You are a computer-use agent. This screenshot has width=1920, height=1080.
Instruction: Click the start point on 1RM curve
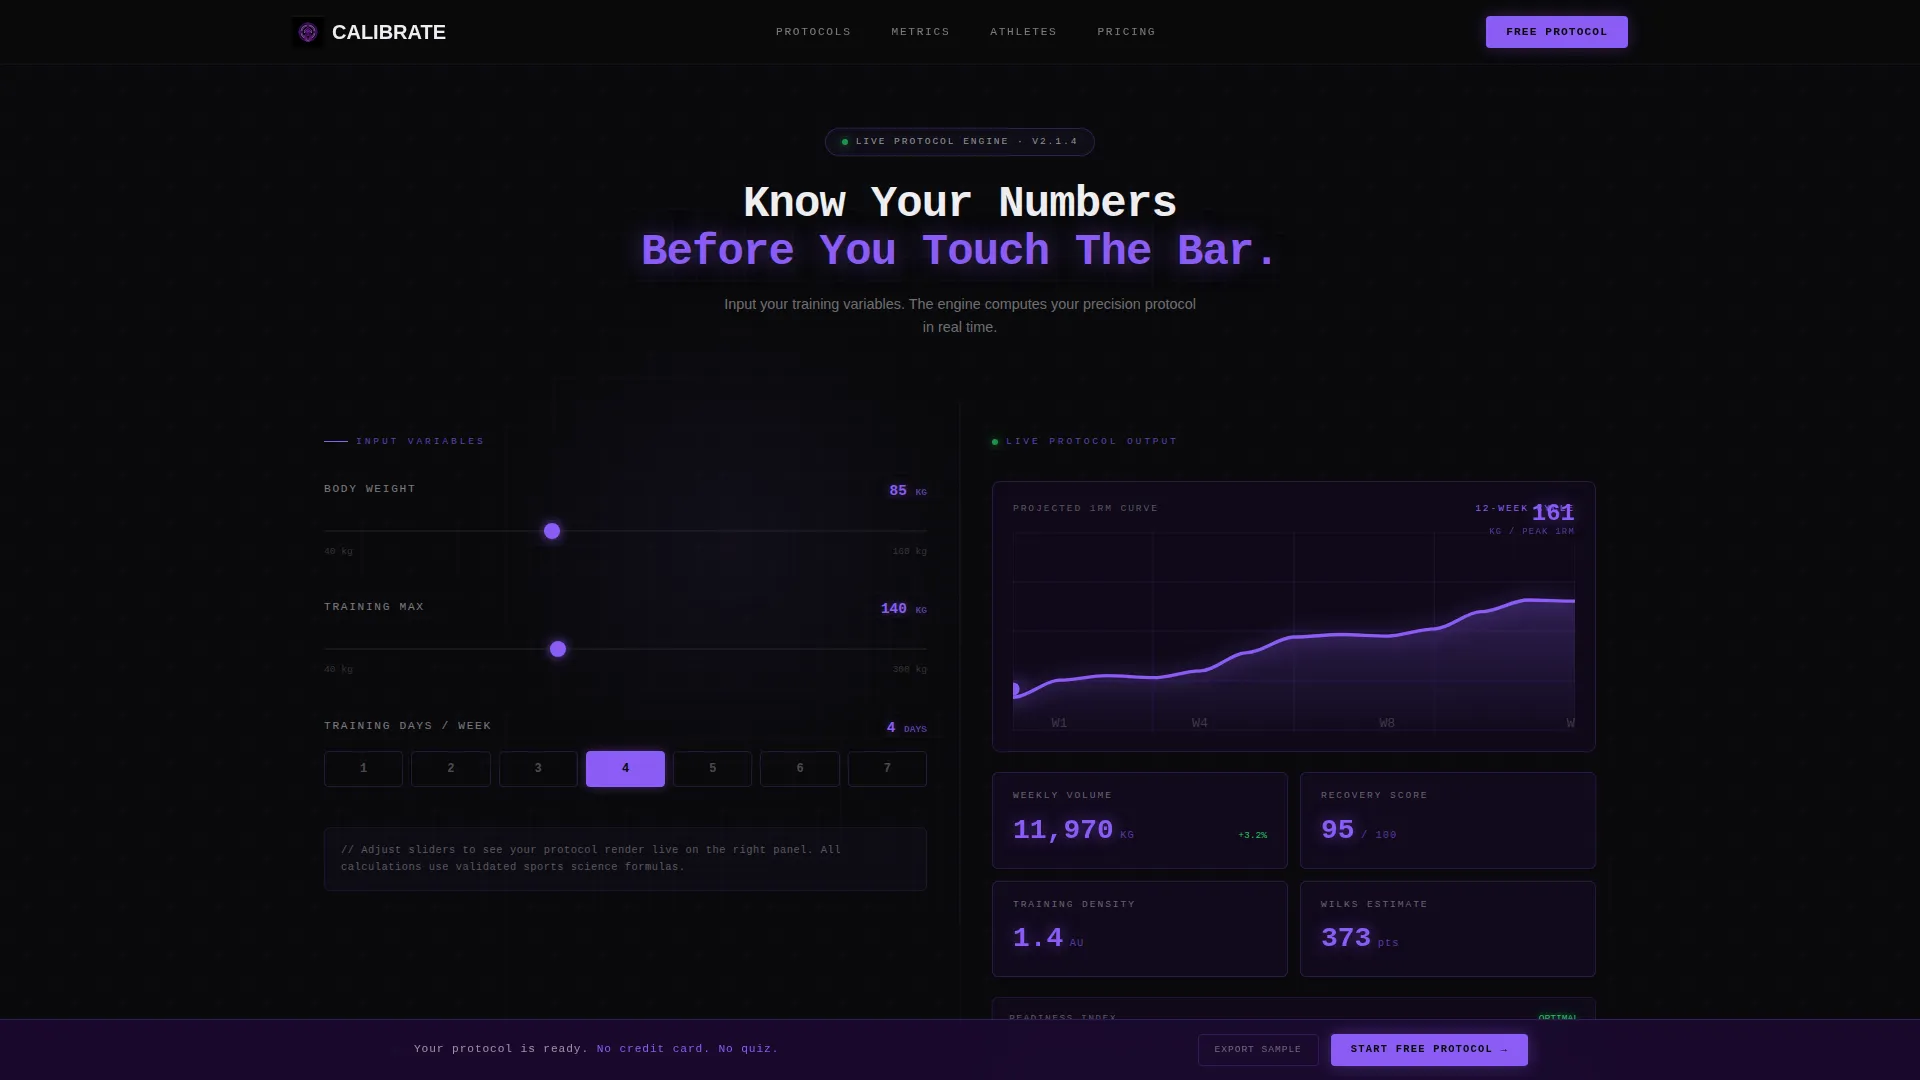click(x=1015, y=689)
